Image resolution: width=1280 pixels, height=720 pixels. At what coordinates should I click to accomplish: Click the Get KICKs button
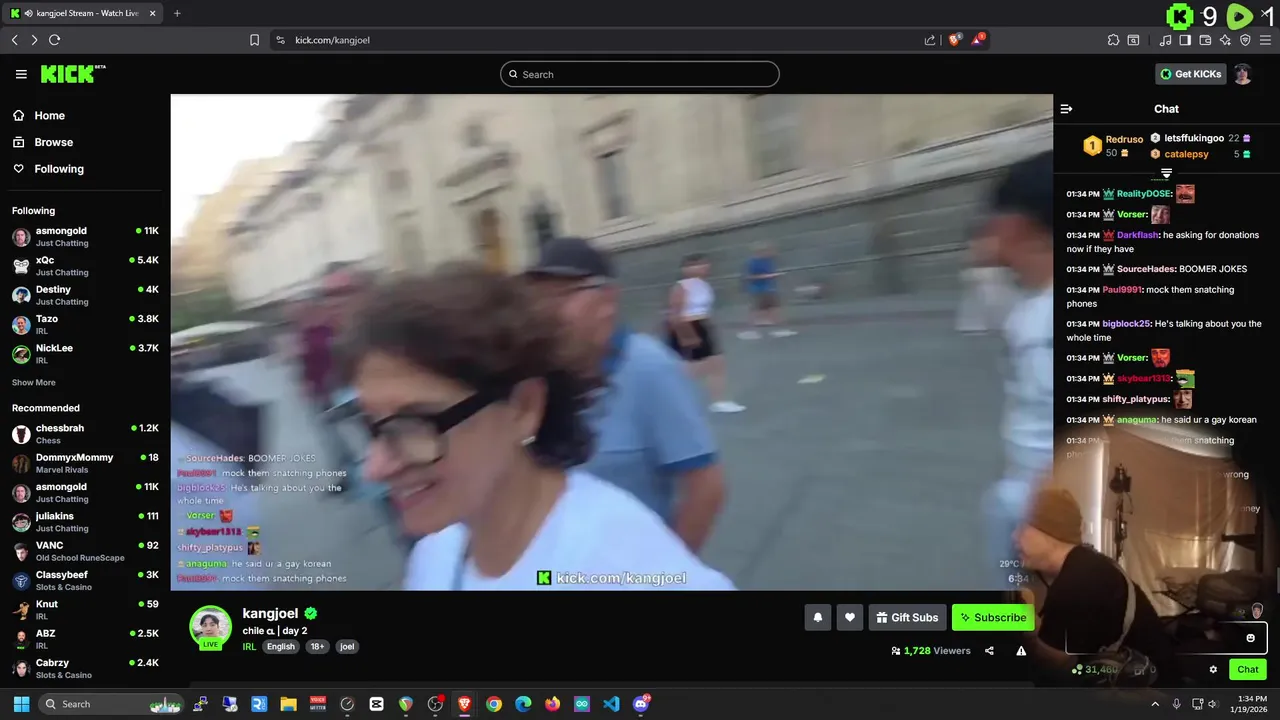pos(1190,74)
